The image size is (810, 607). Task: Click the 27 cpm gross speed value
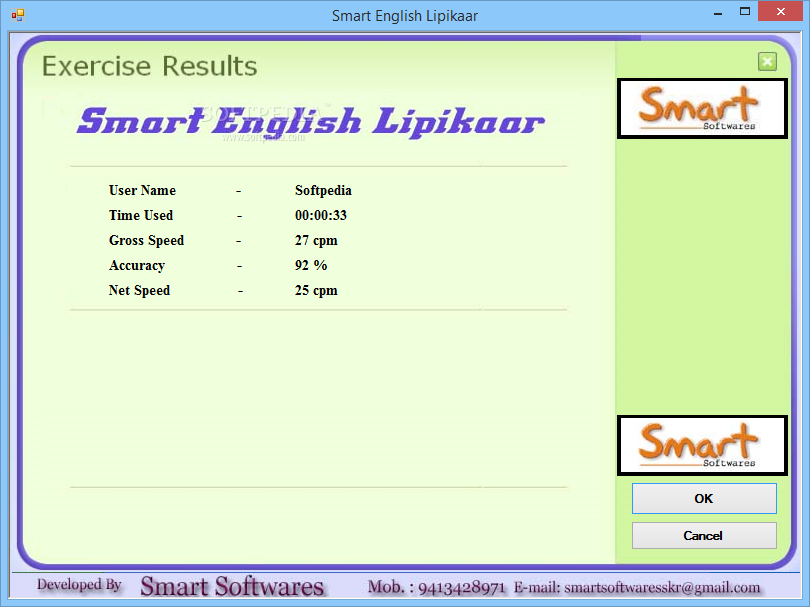click(x=316, y=241)
